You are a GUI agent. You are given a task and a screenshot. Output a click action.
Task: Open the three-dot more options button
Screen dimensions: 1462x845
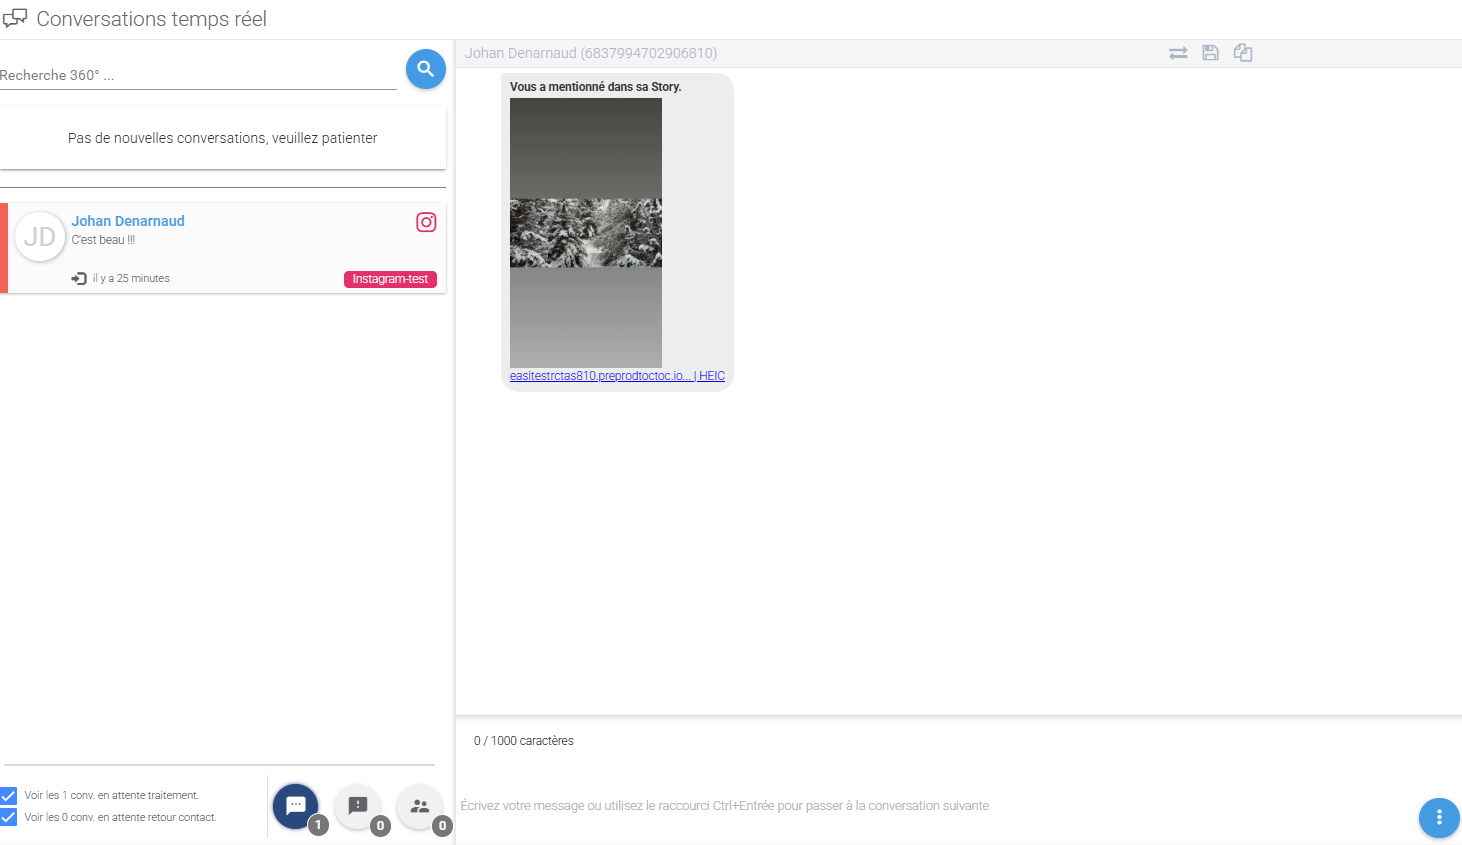[x=1438, y=817]
